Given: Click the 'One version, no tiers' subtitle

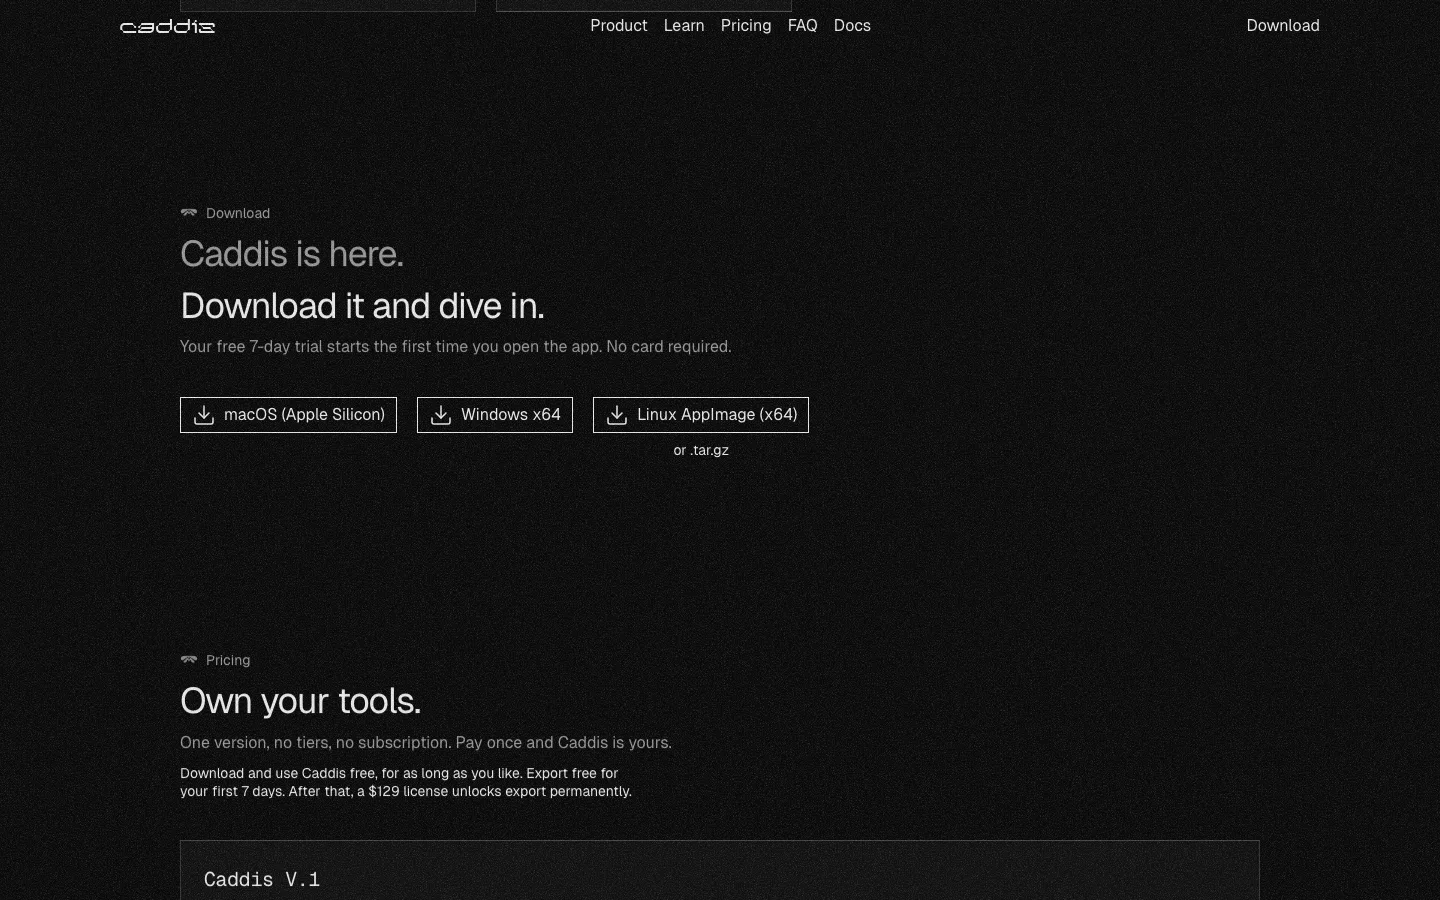Looking at the screenshot, I should coord(426,742).
